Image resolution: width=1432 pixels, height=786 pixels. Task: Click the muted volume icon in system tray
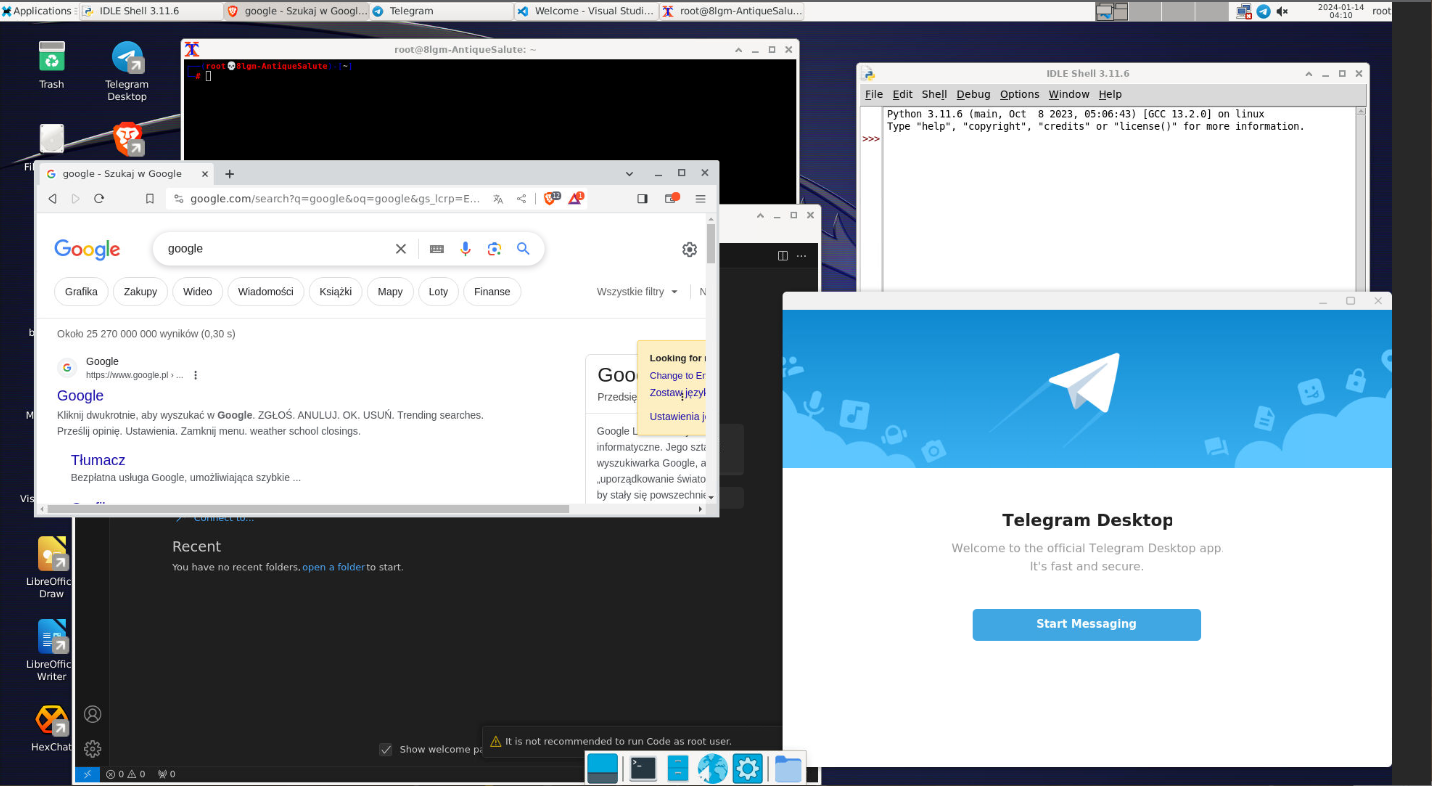point(1282,11)
